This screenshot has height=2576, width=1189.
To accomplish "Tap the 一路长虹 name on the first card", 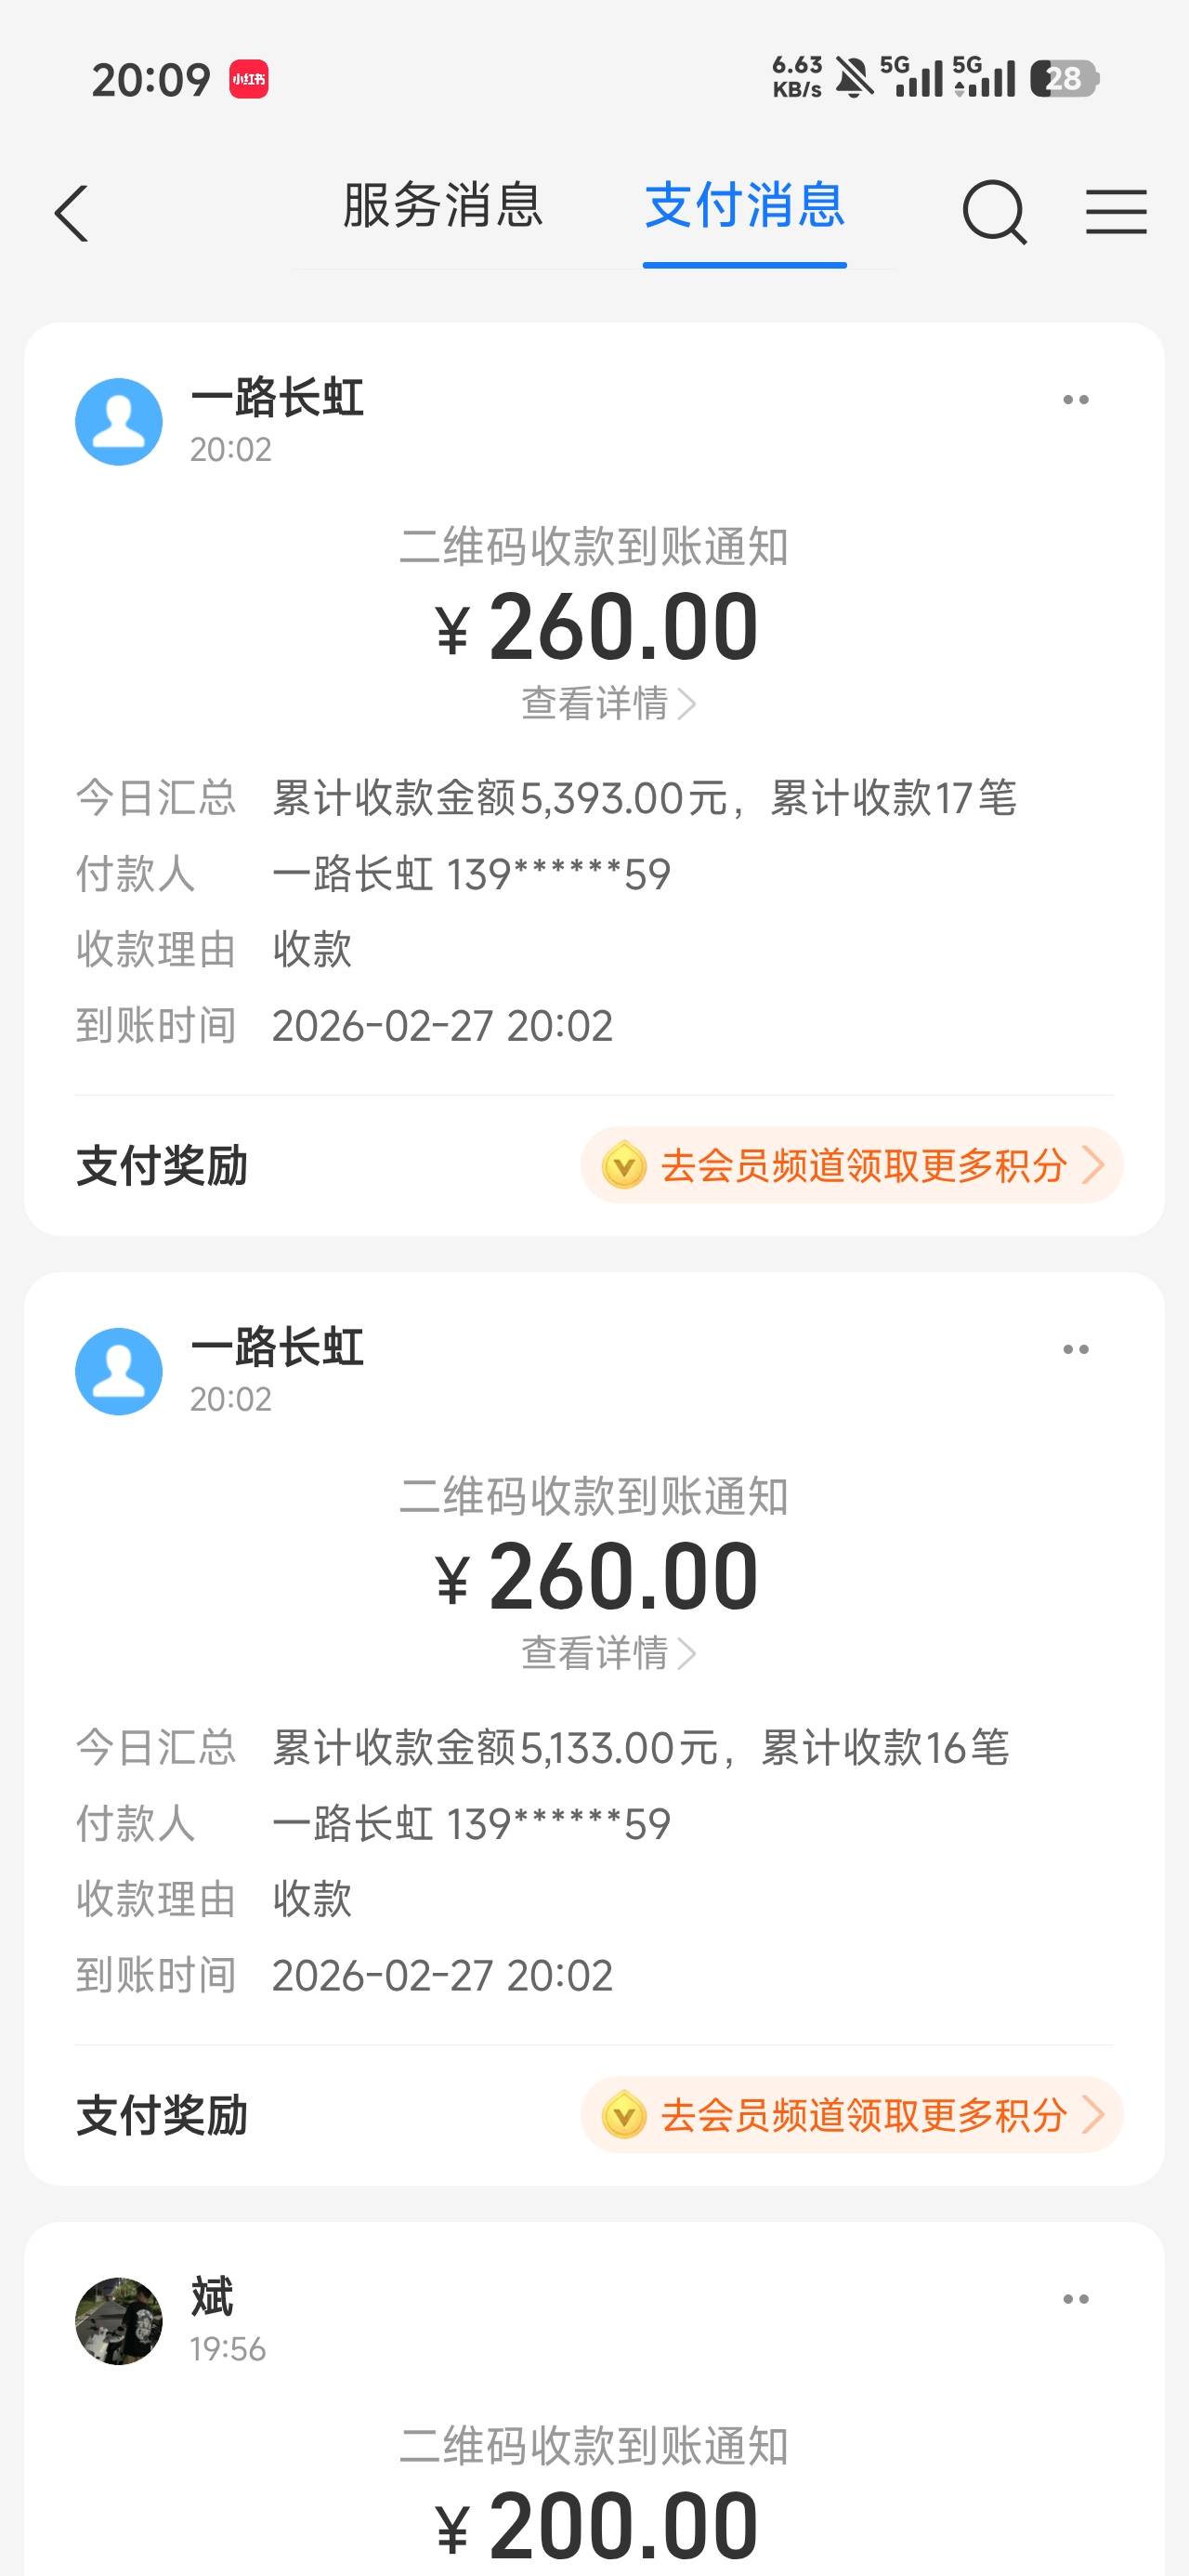I will pyautogui.click(x=277, y=397).
